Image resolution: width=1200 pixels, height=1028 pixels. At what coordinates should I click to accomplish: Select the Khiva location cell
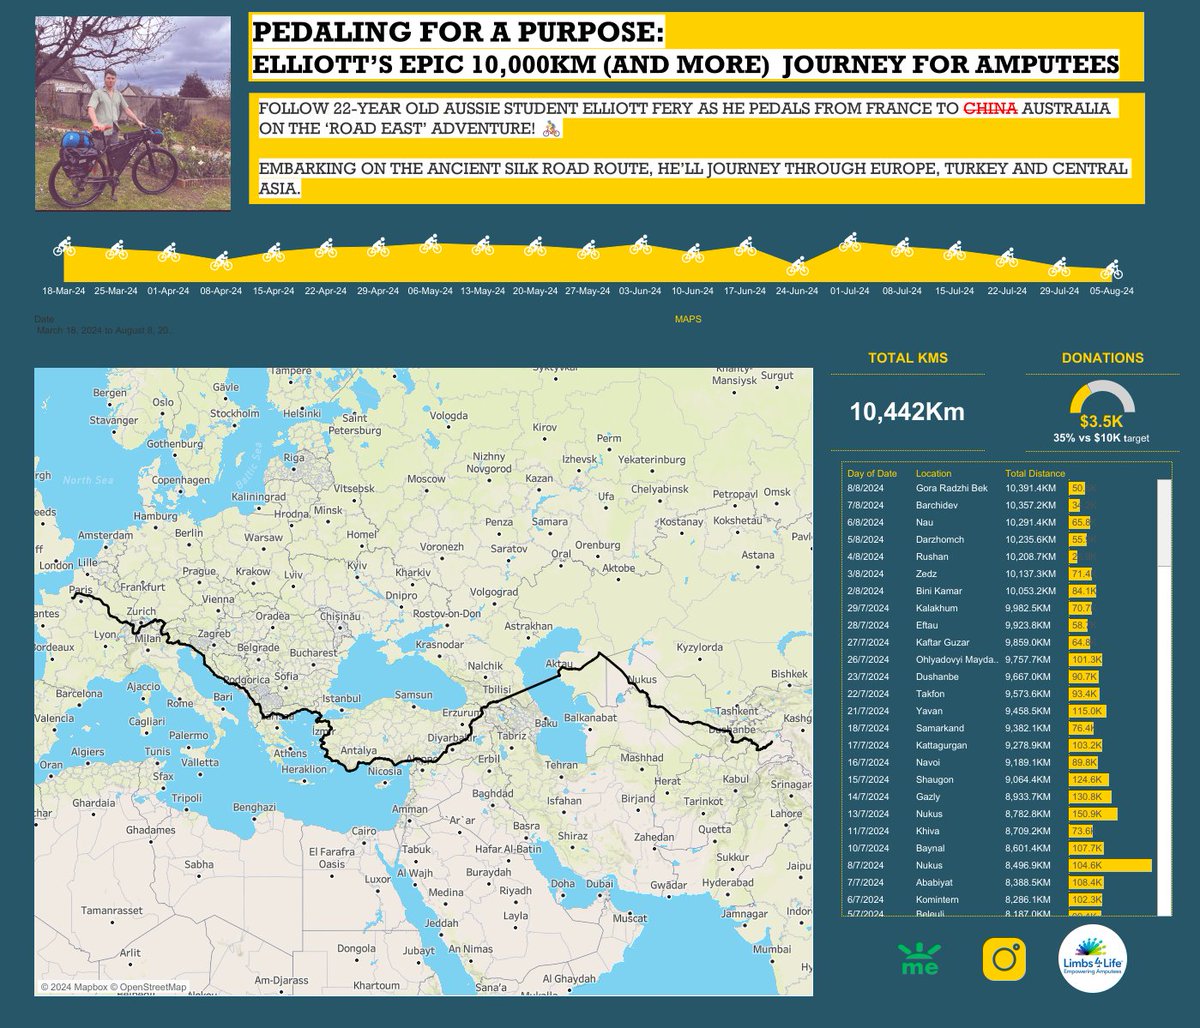coord(928,831)
